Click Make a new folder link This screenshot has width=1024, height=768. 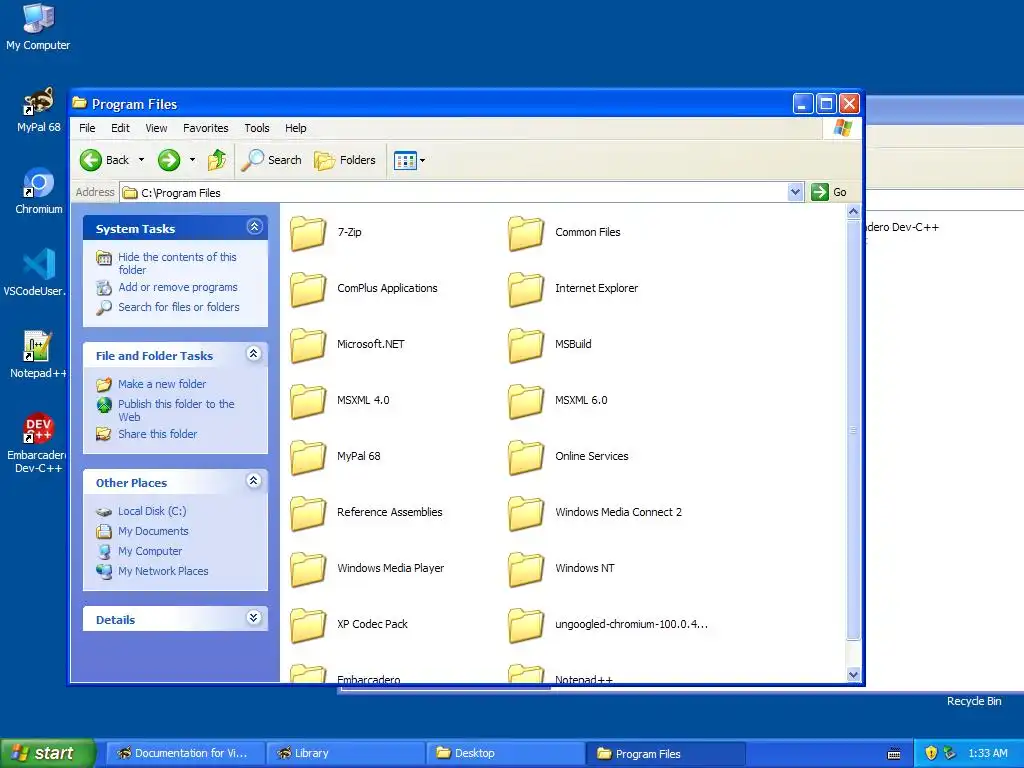click(x=162, y=384)
